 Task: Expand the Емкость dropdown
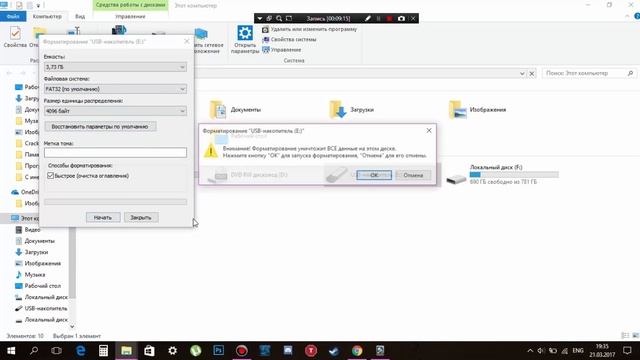(182, 67)
